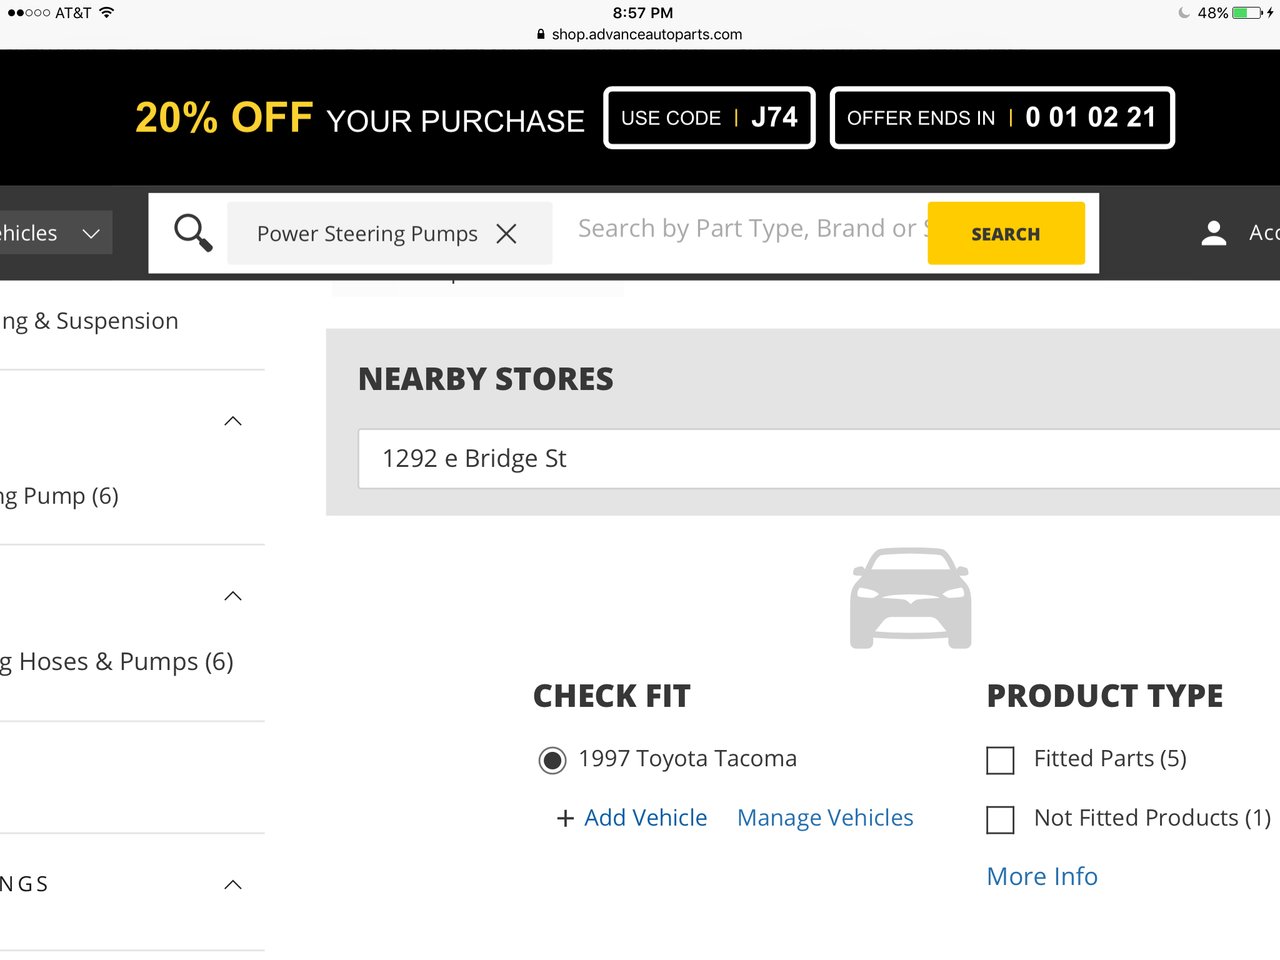Tap the shop.advanceautoparts.com address bar
Screen dimensions: 1280x960
[640, 34]
